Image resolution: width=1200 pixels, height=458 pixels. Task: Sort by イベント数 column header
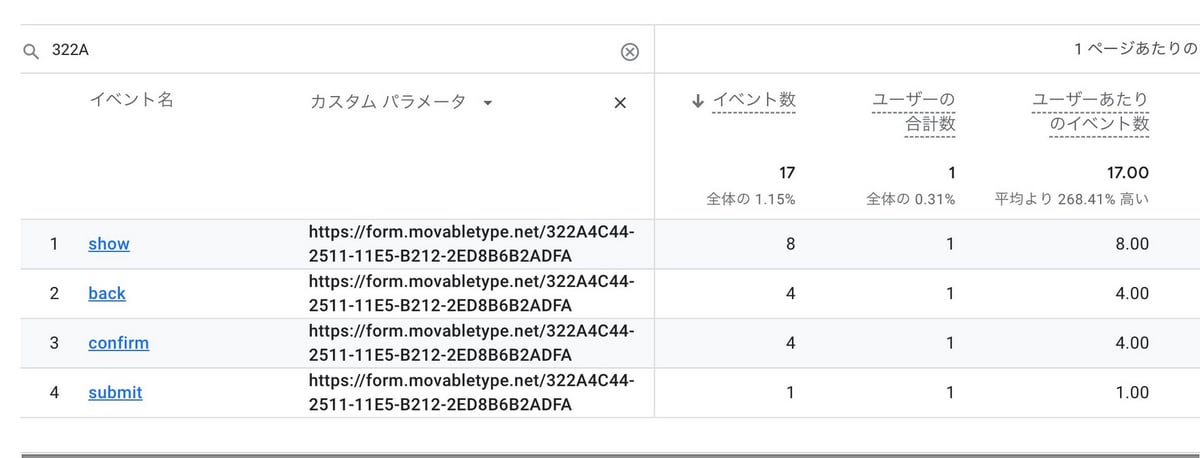tap(754, 100)
